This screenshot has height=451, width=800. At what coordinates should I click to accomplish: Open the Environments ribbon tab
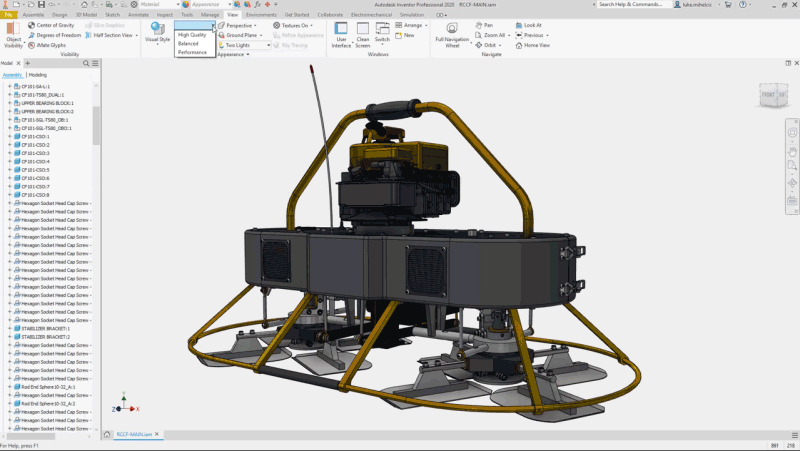click(x=261, y=15)
